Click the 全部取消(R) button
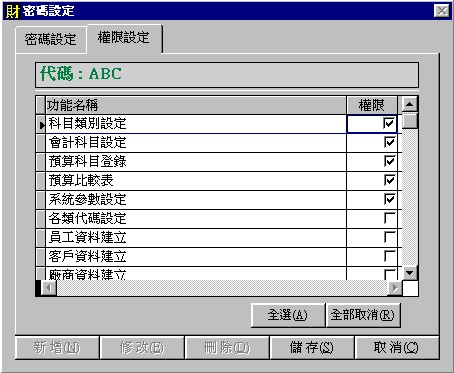 363,315
